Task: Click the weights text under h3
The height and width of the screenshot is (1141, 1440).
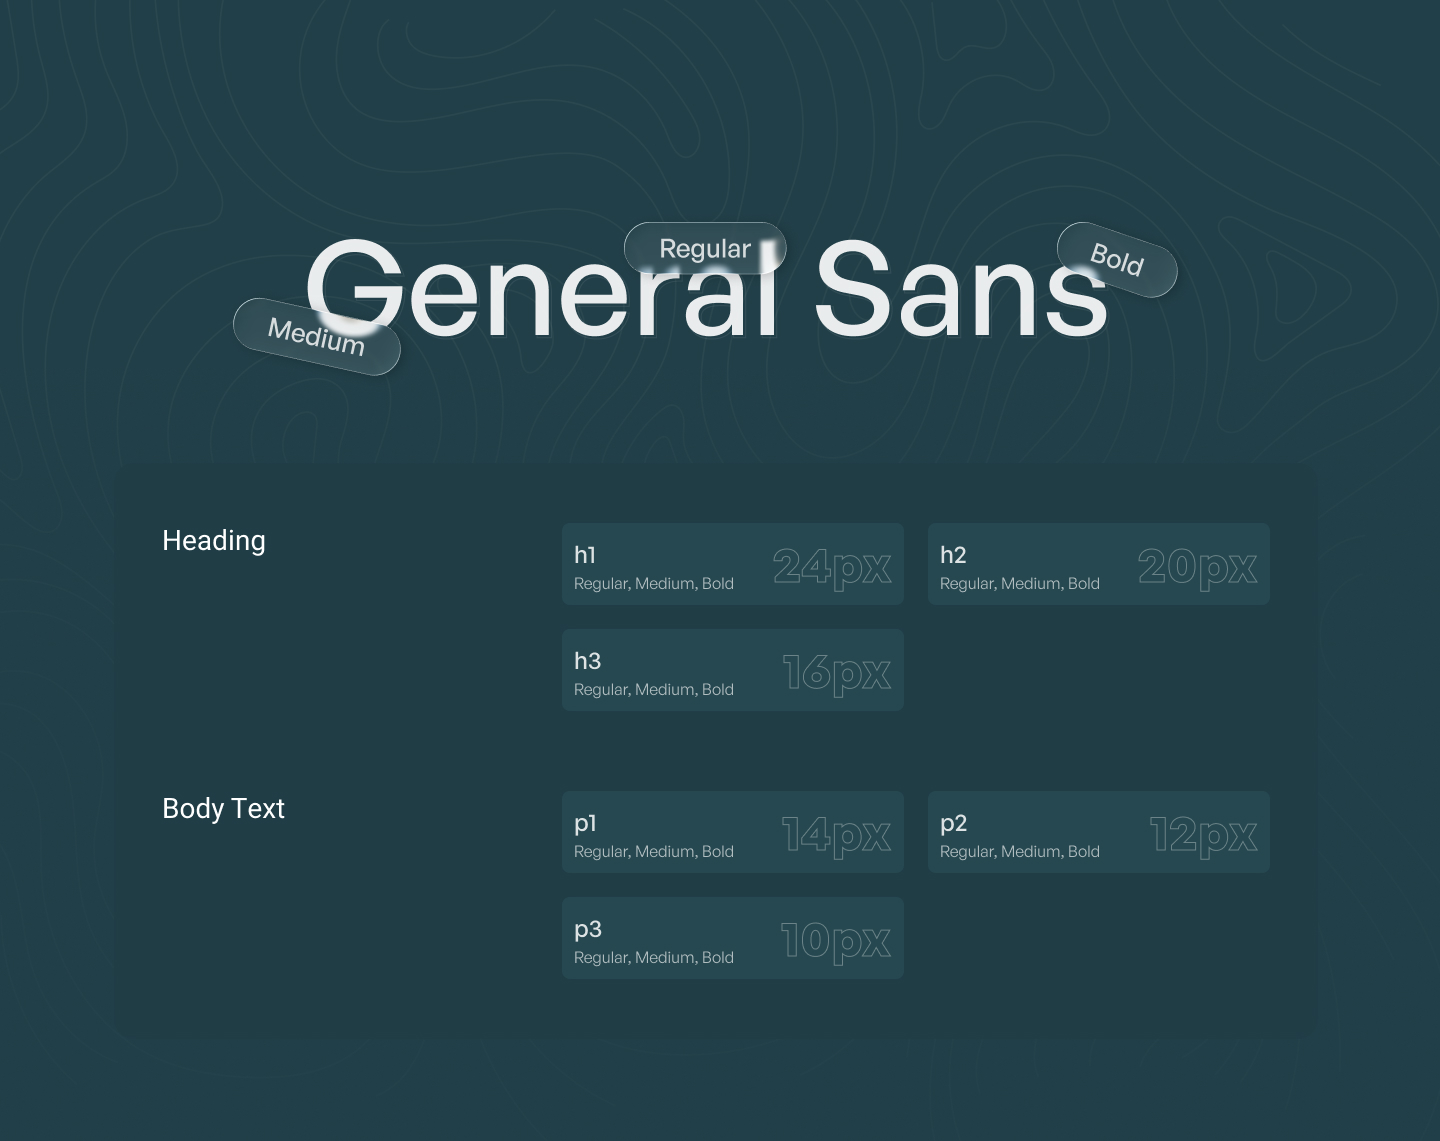Action: tap(654, 689)
